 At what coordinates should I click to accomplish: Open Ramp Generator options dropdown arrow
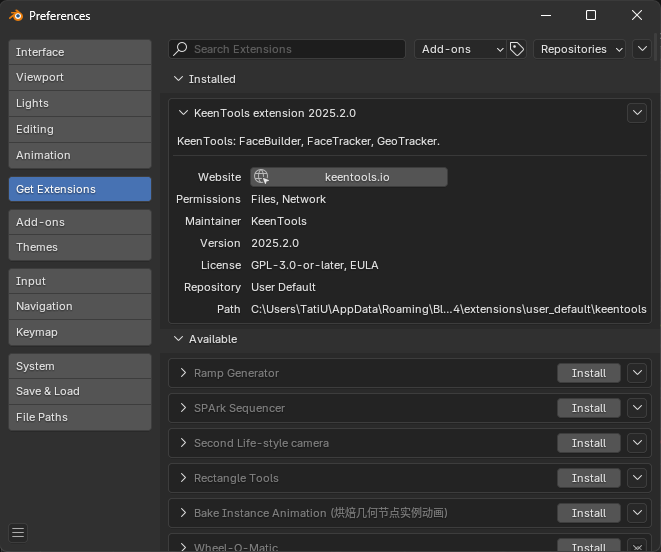pos(637,373)
